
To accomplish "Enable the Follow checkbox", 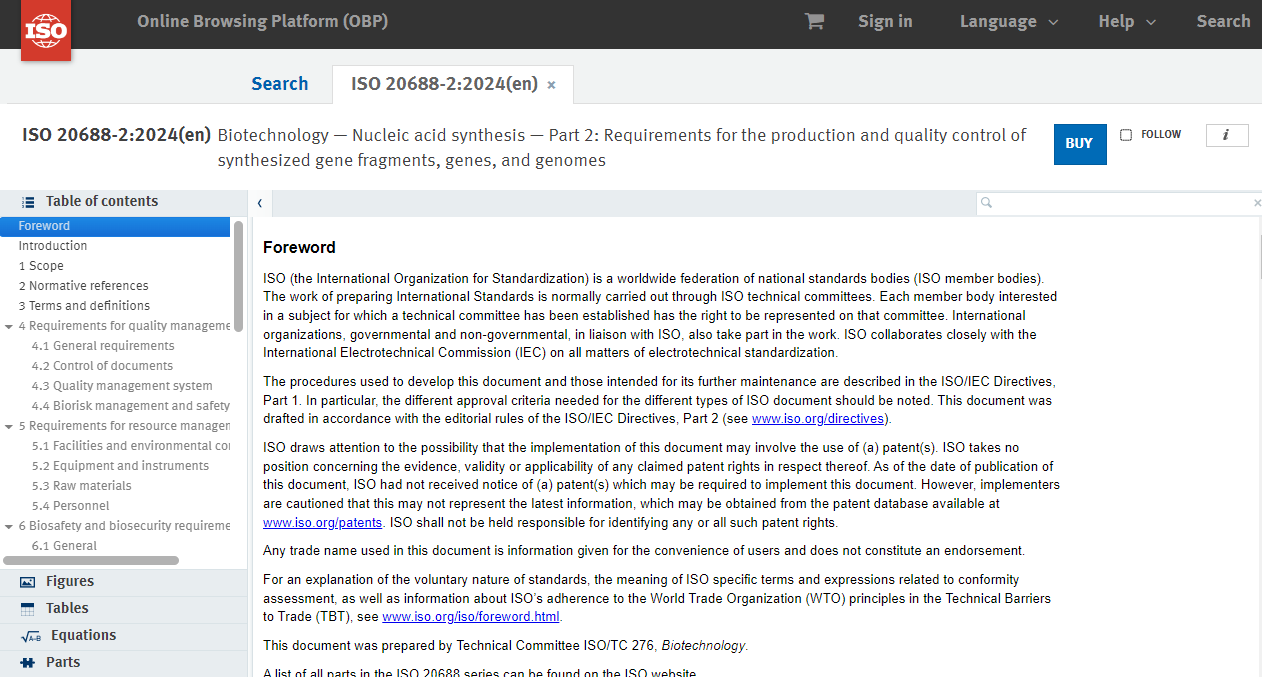I will coord(1126,135).
